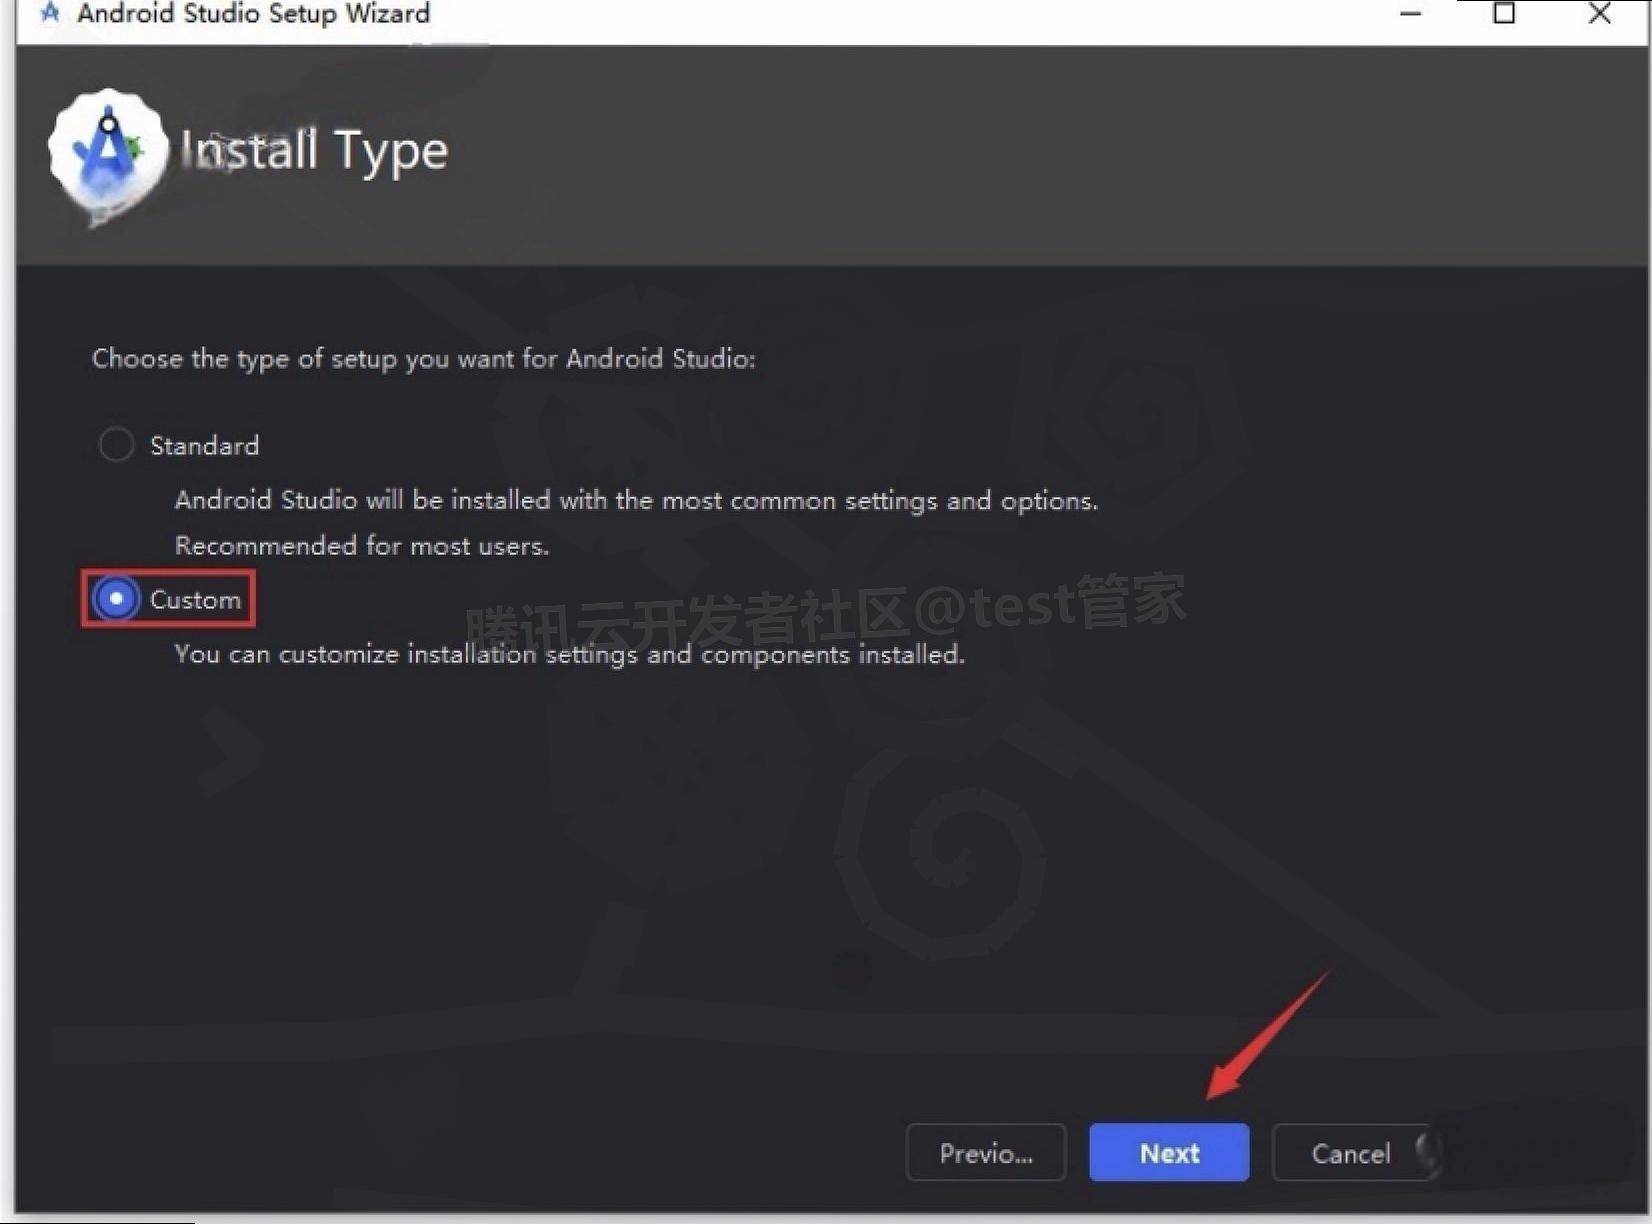Cancel the setup wizard

pos(1351,1153)
